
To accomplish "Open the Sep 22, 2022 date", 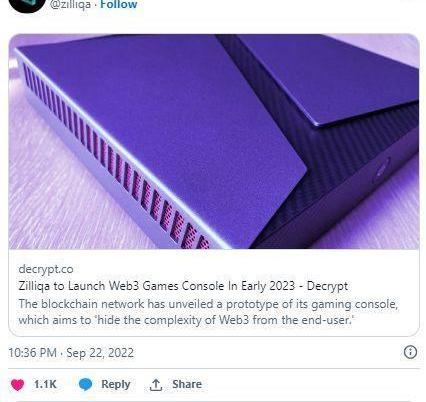I will (x=100, y=352).
